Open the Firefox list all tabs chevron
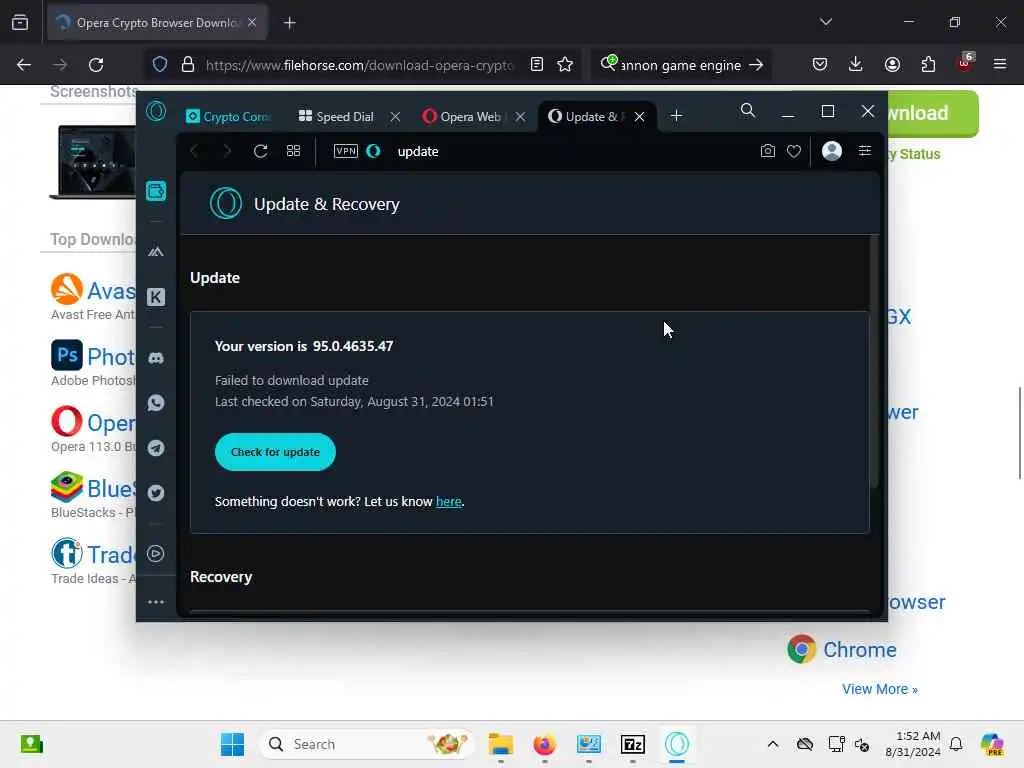 826,22
